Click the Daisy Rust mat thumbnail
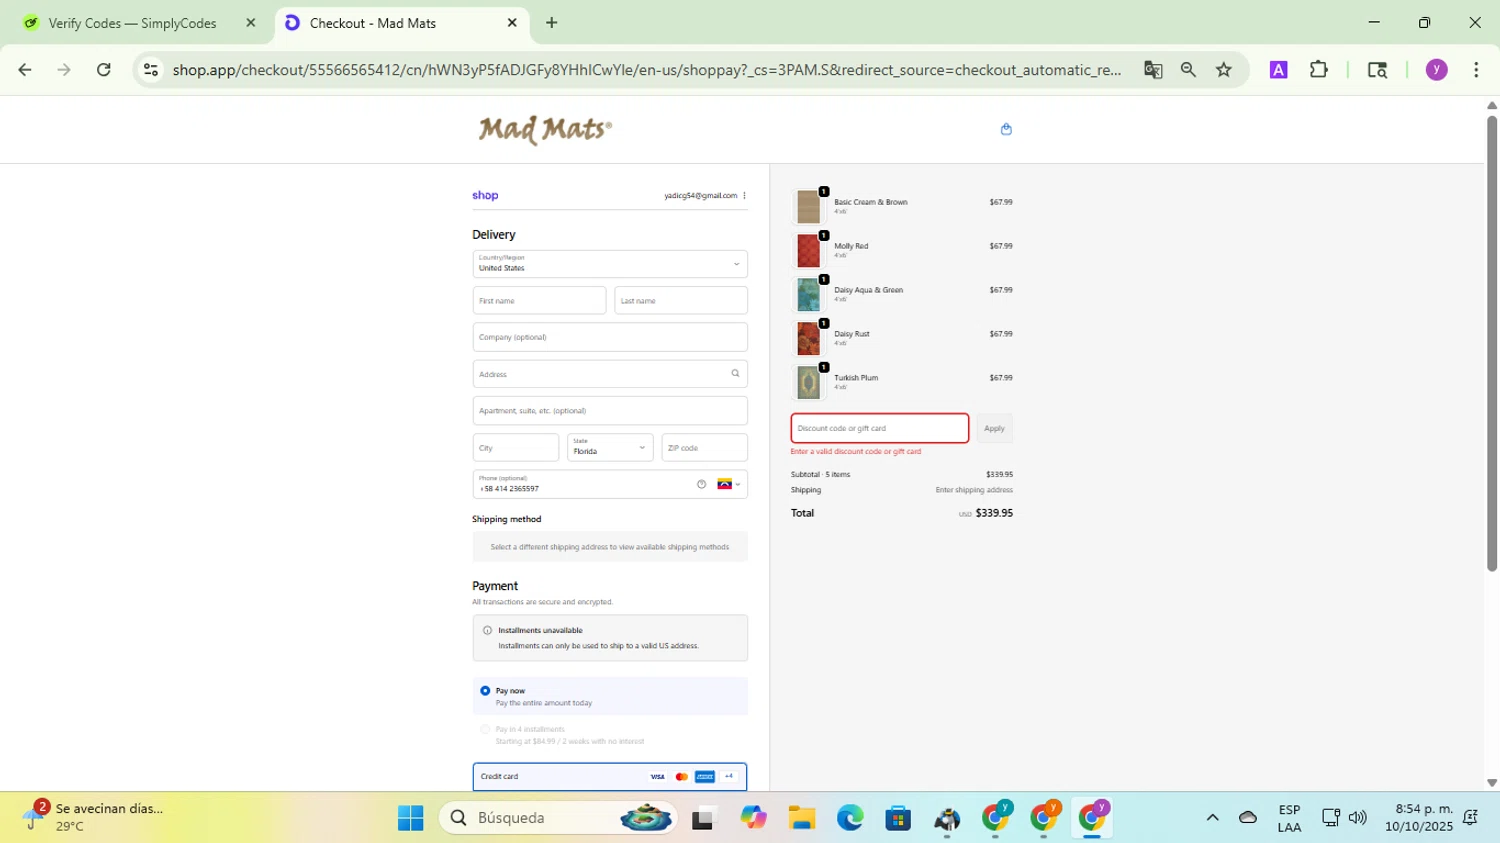This screenshot has width=1500, height=843. [x=808, y=338]
